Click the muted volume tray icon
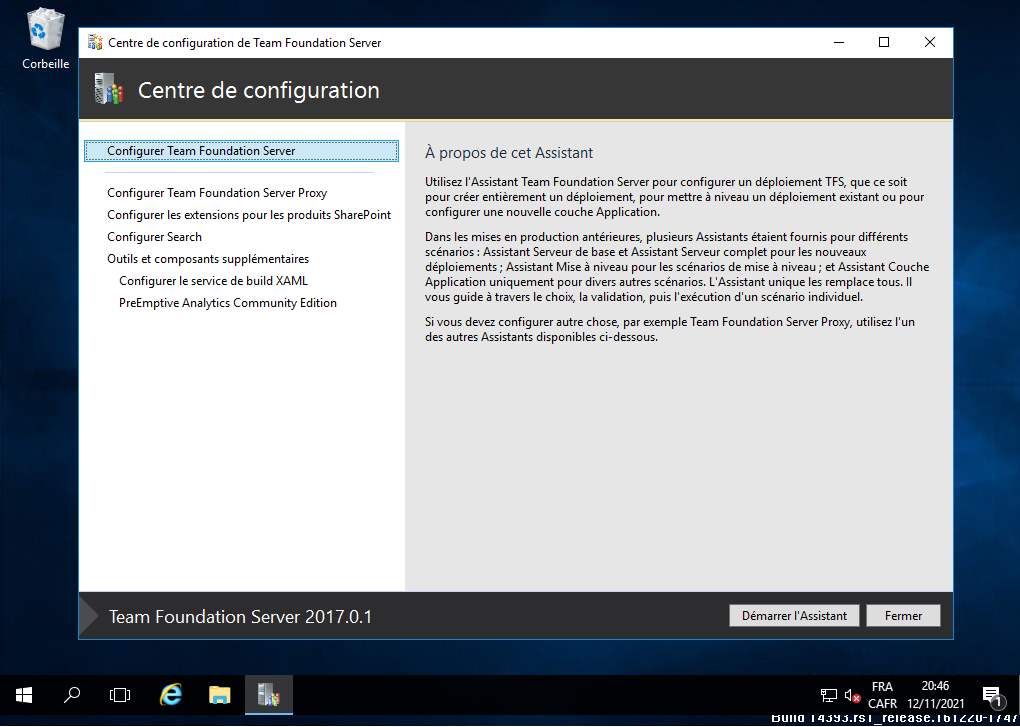Image resolution: width=1020 pixels, height=727 pixels. pos(852,696)
